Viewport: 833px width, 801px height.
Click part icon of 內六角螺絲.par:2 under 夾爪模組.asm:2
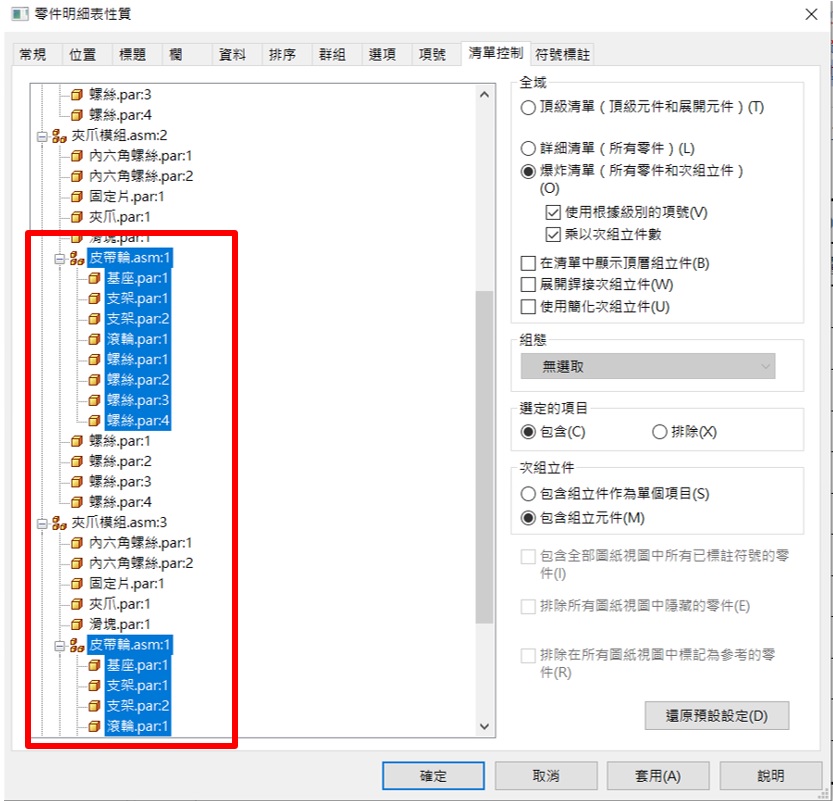coord(77,176)
